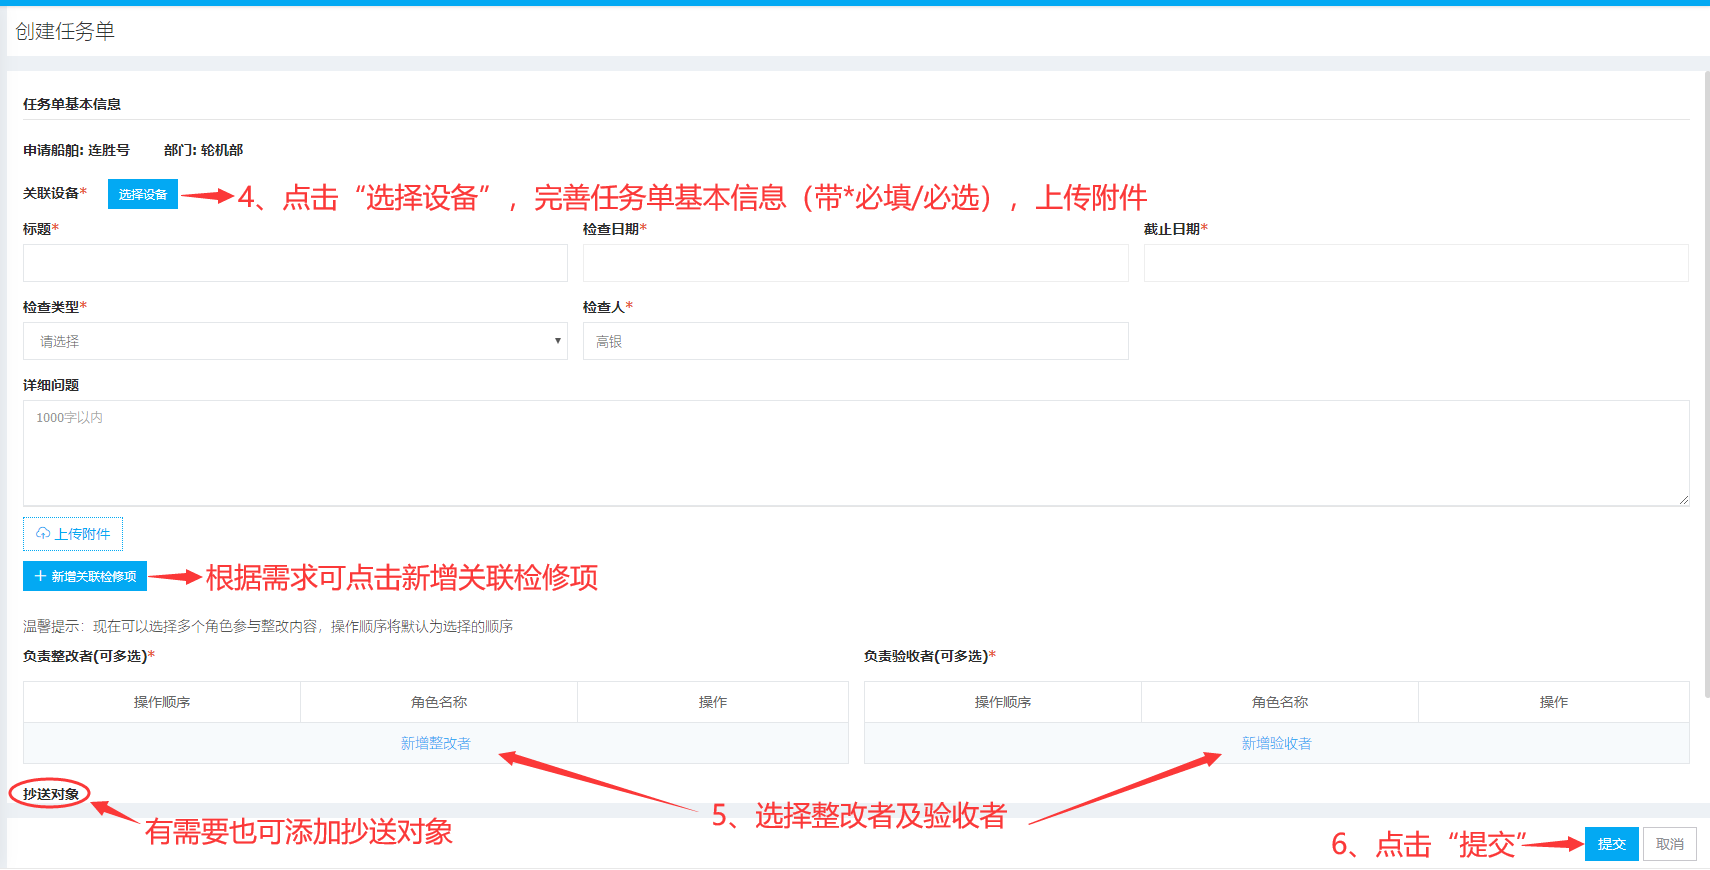Viewport: 1710px width, 870px height.
Task: Click the 温馨提示 hint text
Action: coord(268,626)
